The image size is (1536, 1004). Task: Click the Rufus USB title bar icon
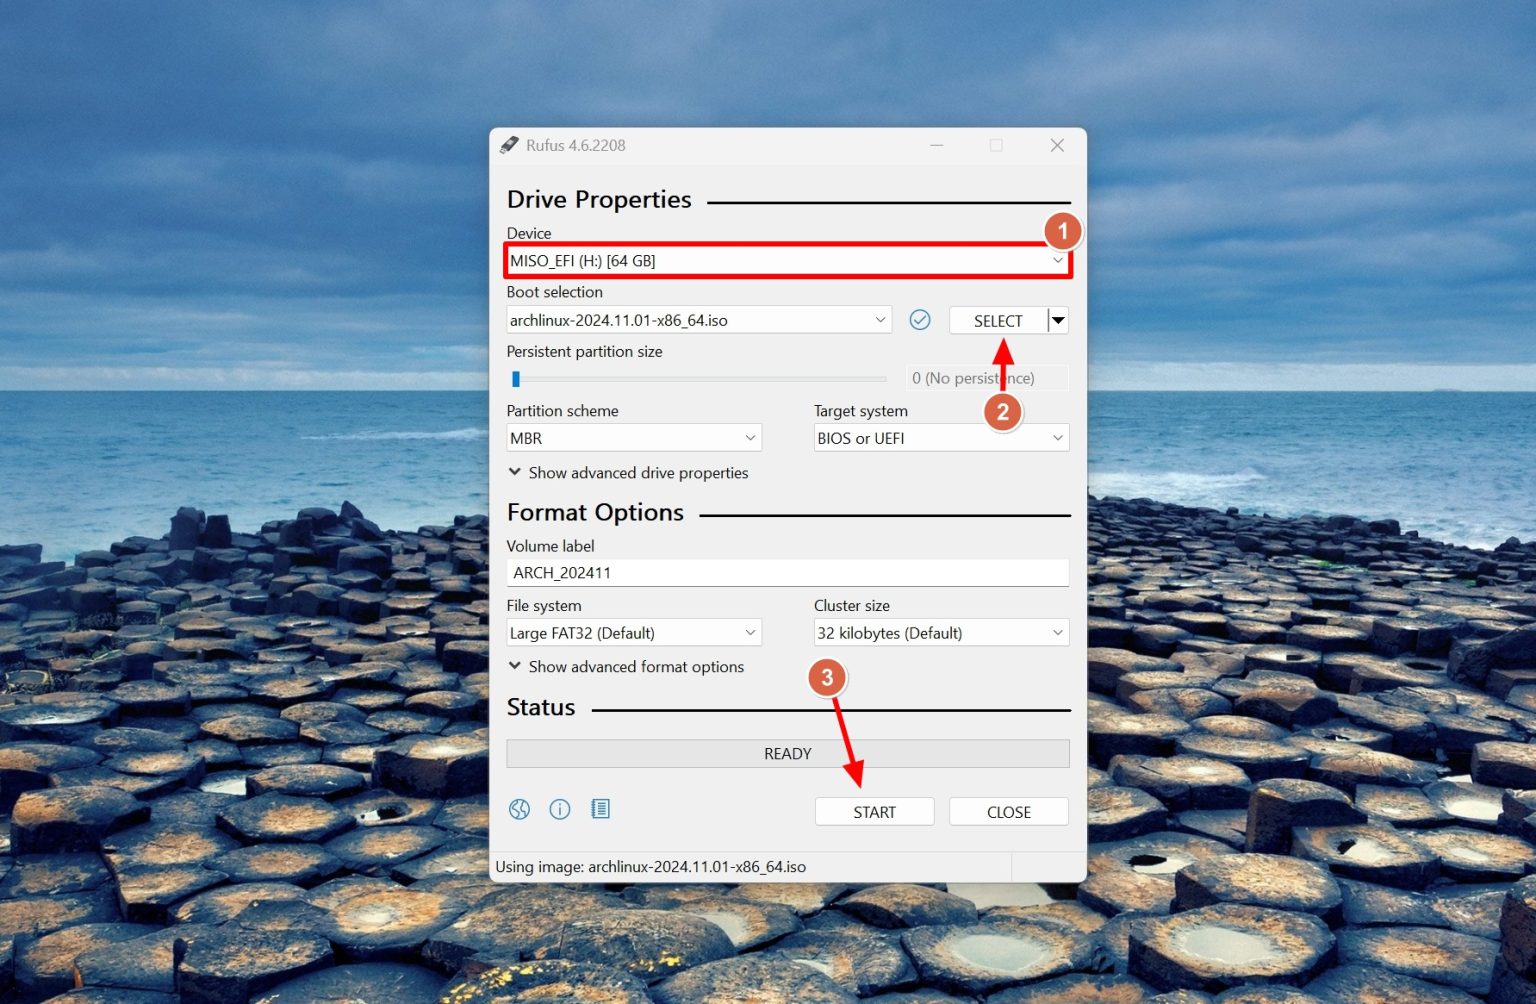(x=510, y=145)
